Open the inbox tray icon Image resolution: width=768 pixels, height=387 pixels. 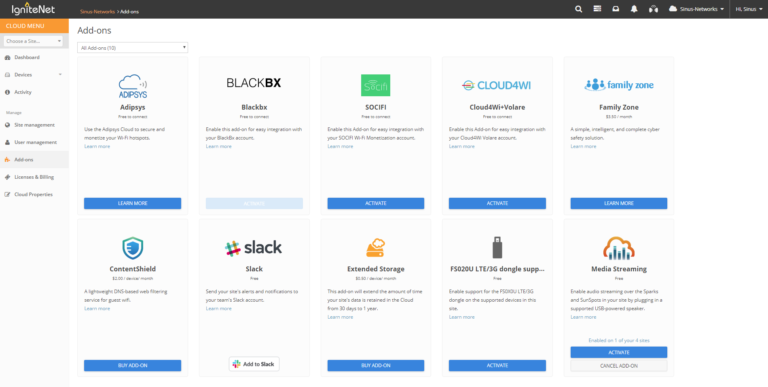click(616, 9)
